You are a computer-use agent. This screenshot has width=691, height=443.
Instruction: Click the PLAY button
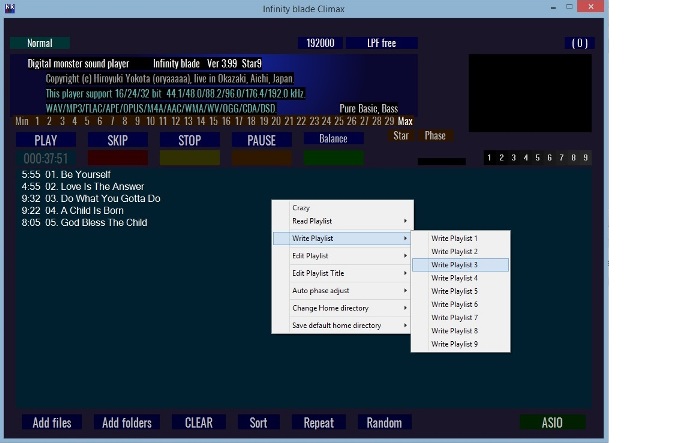[x=46, y=140]
